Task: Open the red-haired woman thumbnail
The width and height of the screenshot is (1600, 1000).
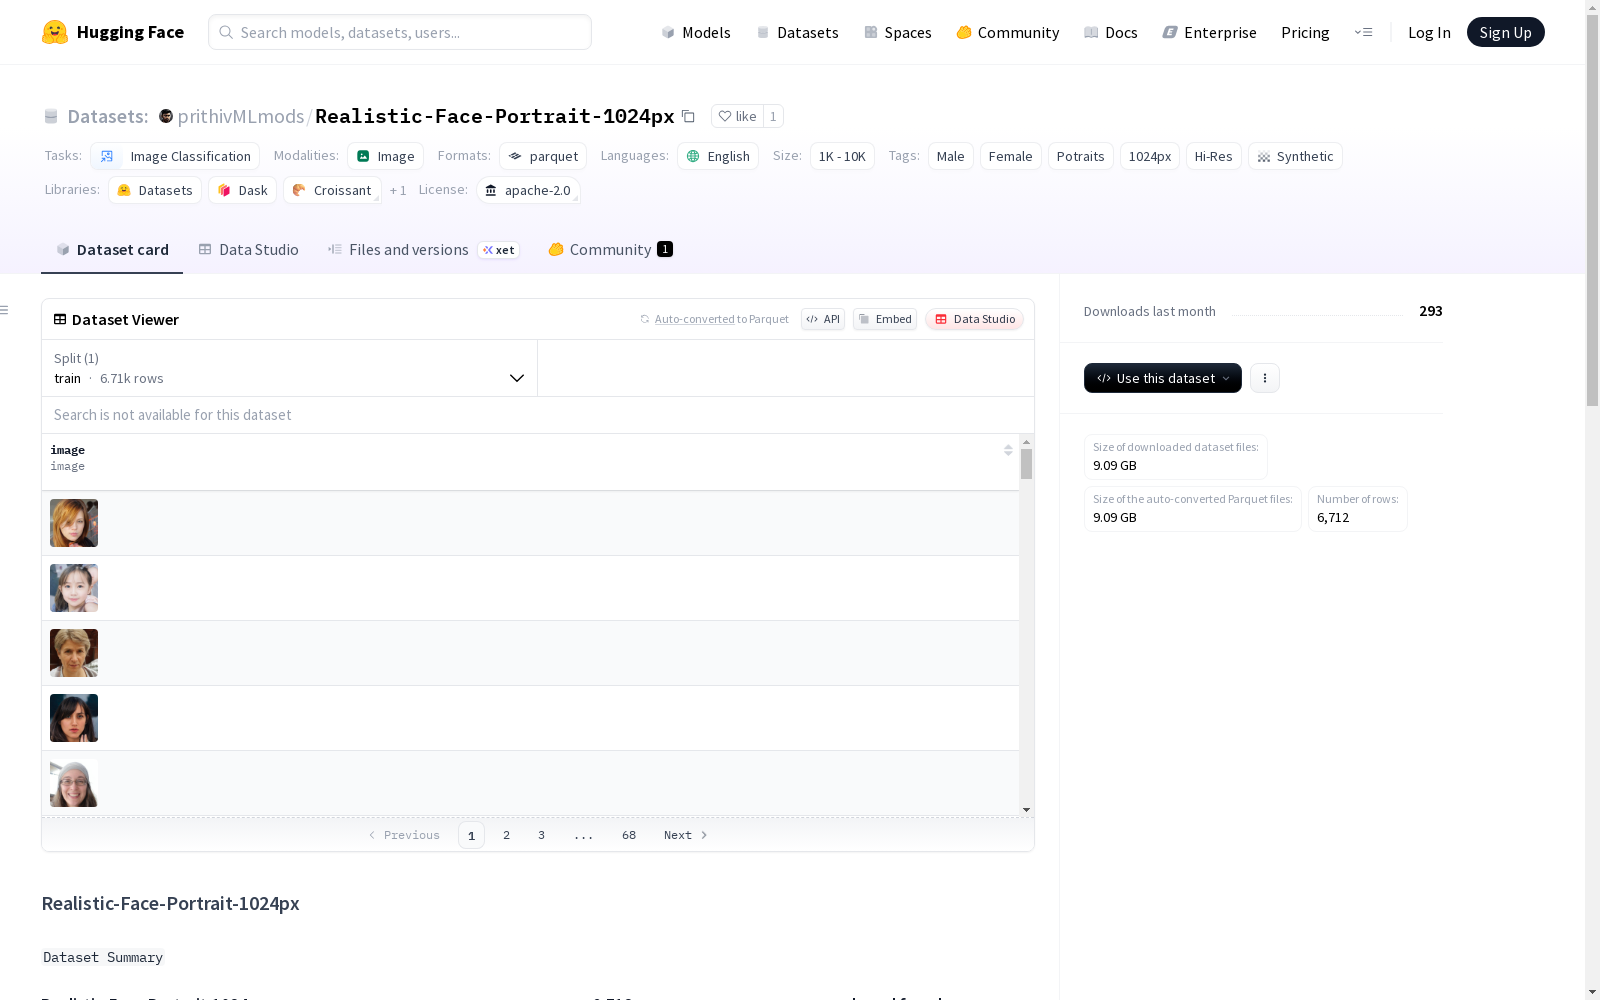Action: click(74, 523)
